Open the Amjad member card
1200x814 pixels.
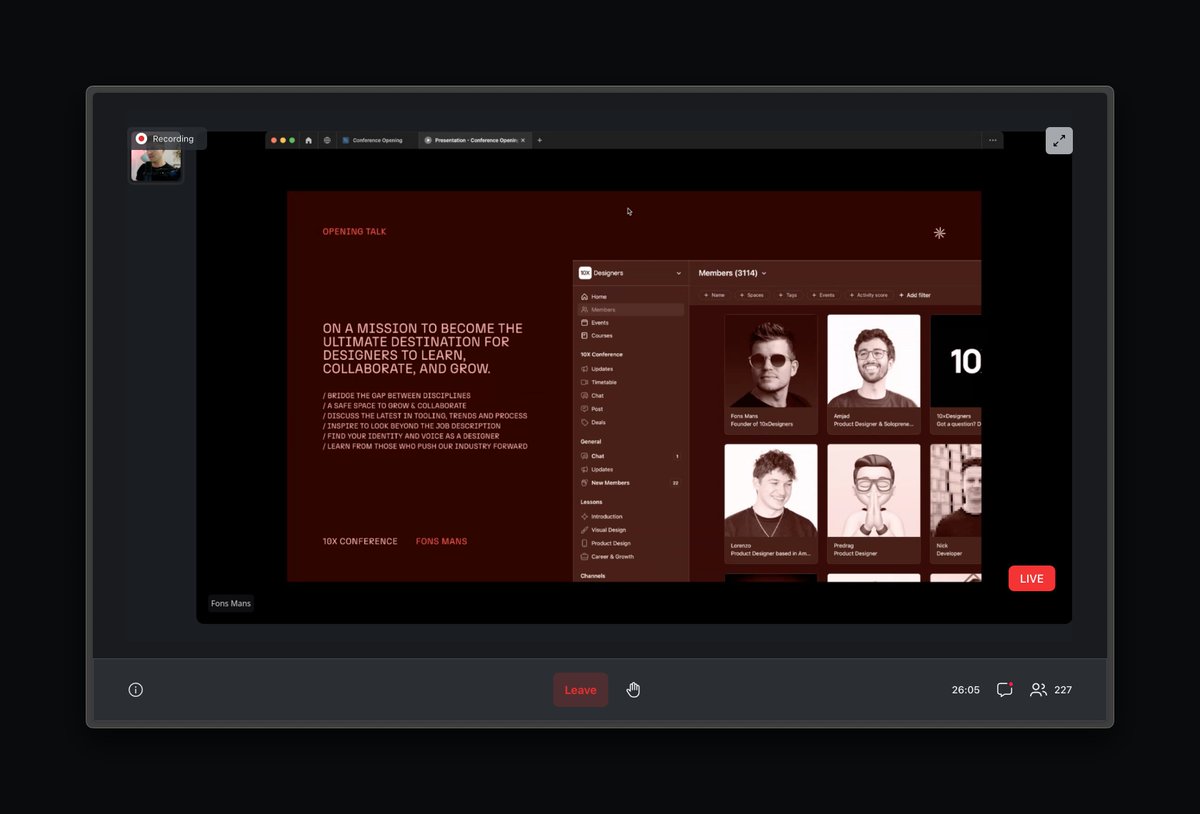874,374
